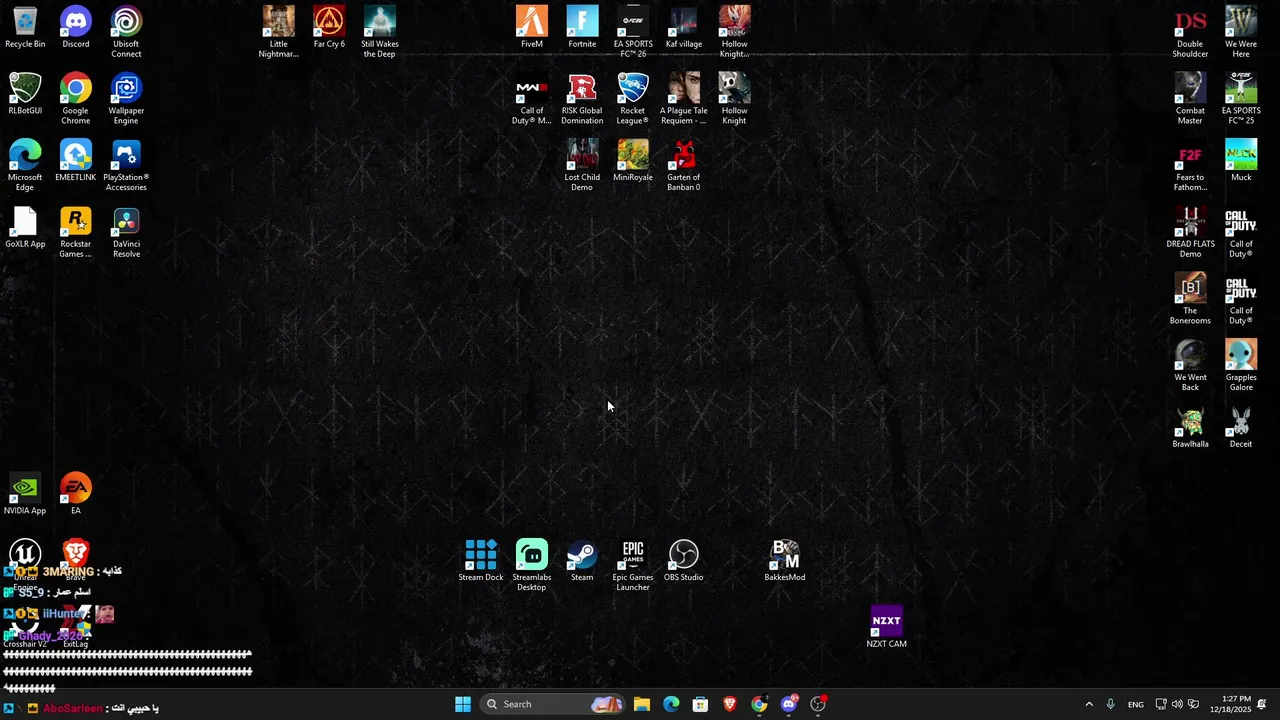Open the MiniRoyale desktop shortcut
The width and height of the screenshot is (1280, 720).
pyautogui.click(x=633, y=161)
